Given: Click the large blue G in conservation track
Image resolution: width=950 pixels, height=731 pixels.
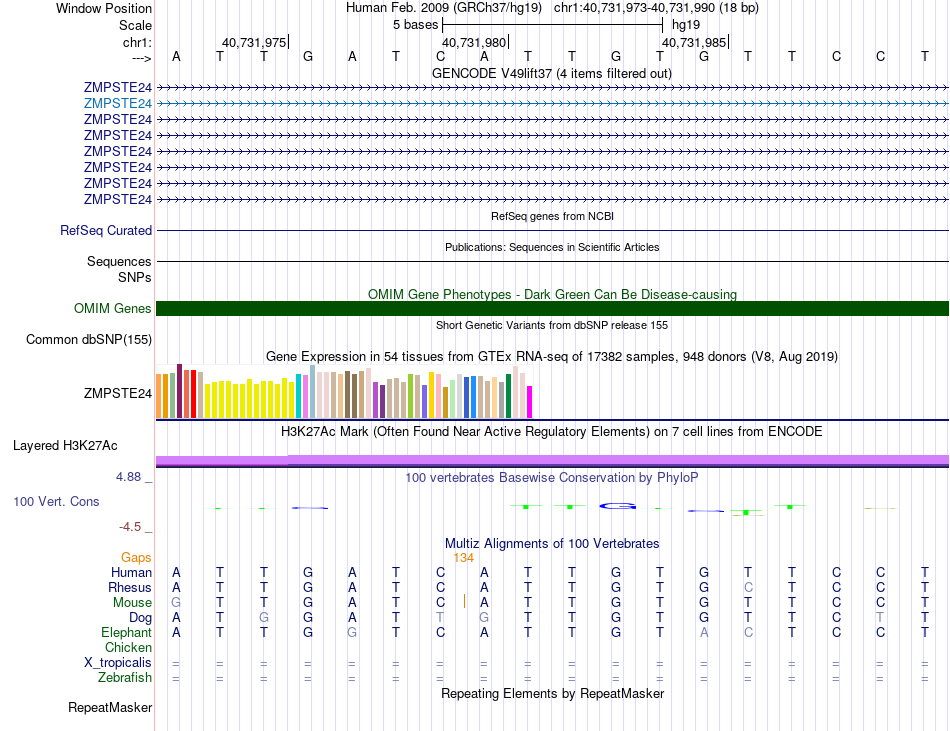Looking at the screenshot, I should pyautogui.click(x=617, y=506).
